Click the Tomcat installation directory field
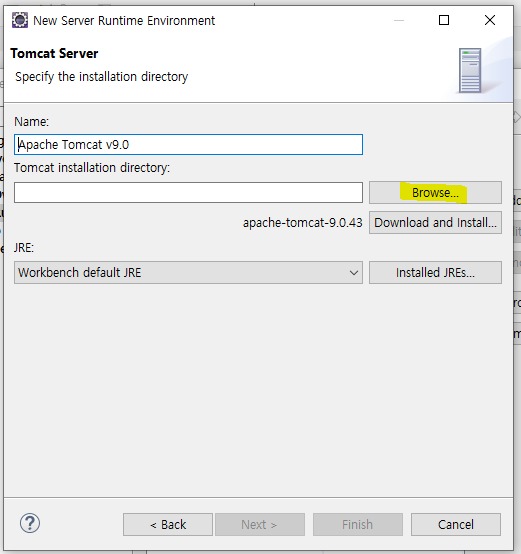The height and width of the screenshot is (554, 521). pos(188,193)
